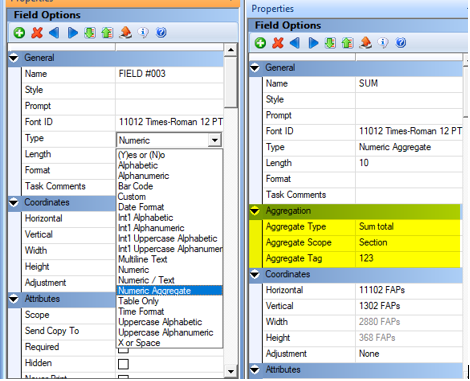Click green add icon in right Field Options toolbar
Screen dimensions: 470x381
(x=260, y=43)
